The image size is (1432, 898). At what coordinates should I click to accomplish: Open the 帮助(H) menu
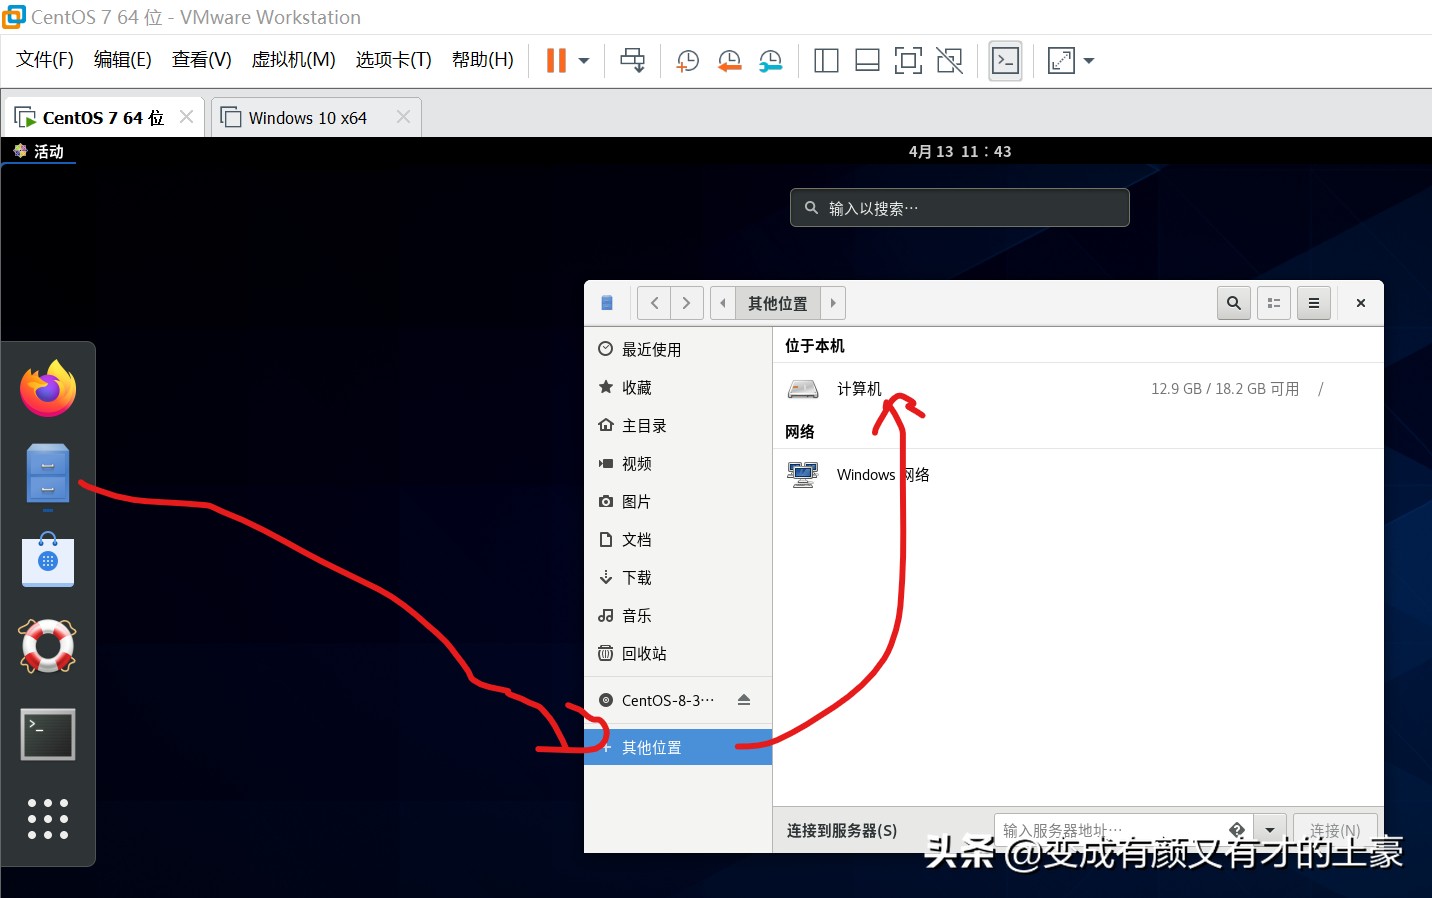click(x=483, y=60)
